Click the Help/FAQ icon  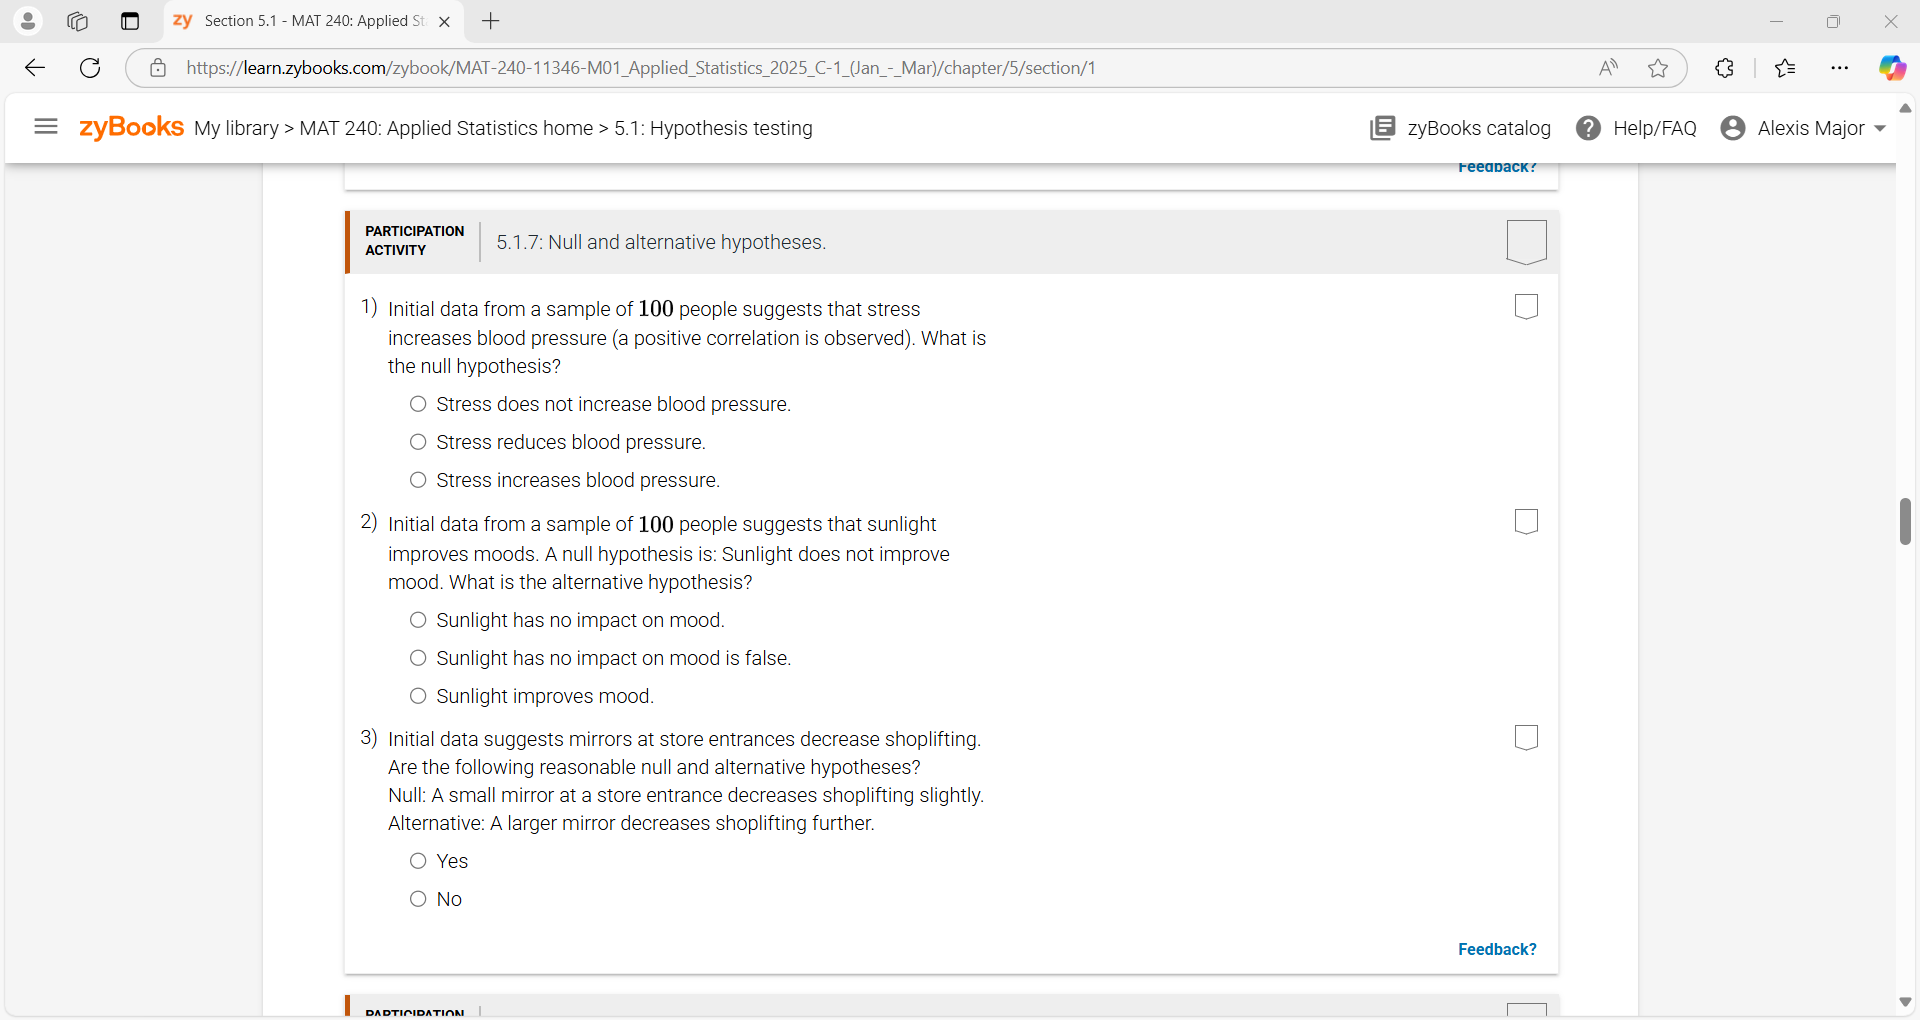tap(1590, 128)
